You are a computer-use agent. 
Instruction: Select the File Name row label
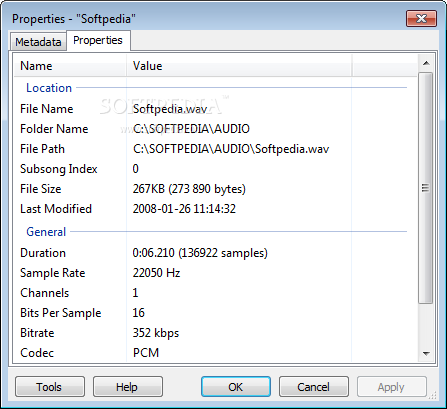coord(47,109)
